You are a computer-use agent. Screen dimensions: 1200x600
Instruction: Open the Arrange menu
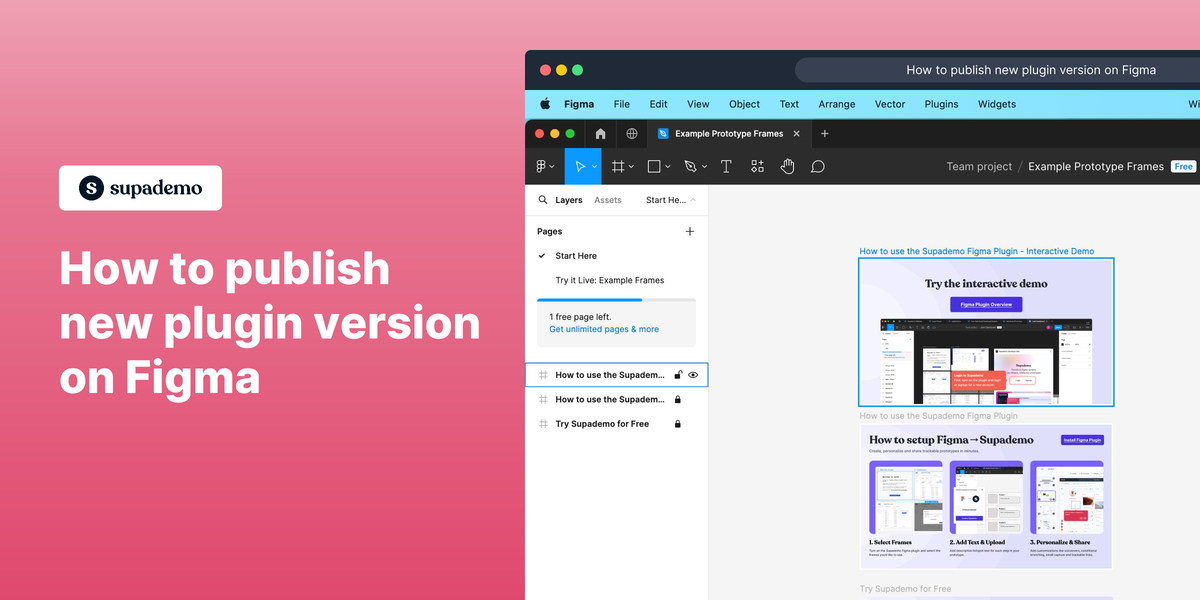(x=837, y=104)
